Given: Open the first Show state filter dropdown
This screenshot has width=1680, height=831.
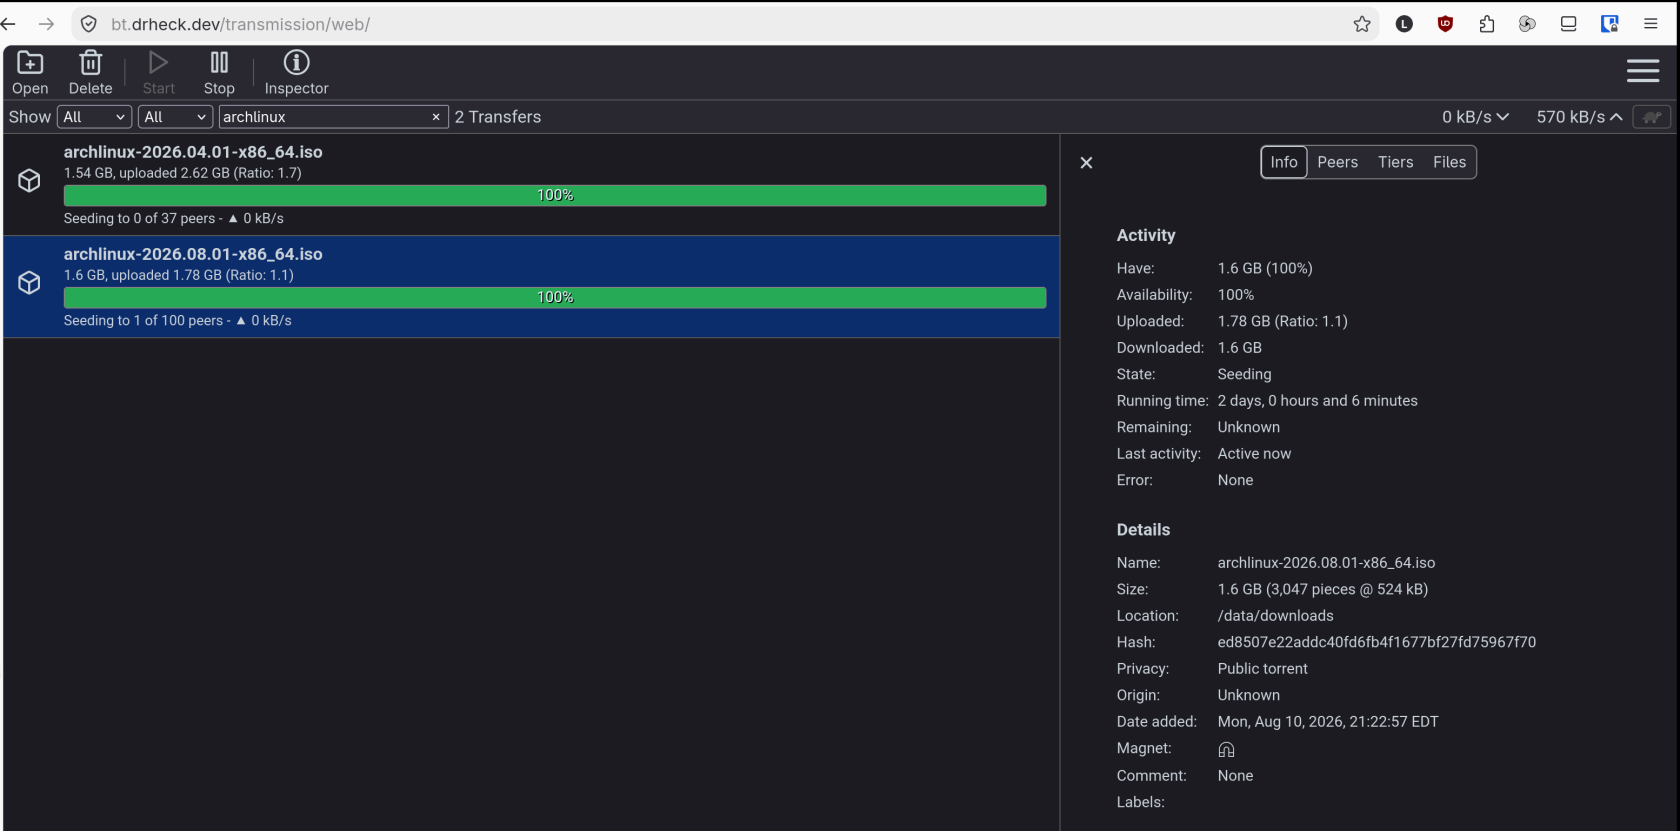Looking at the screenshot, I should point(94,117).
